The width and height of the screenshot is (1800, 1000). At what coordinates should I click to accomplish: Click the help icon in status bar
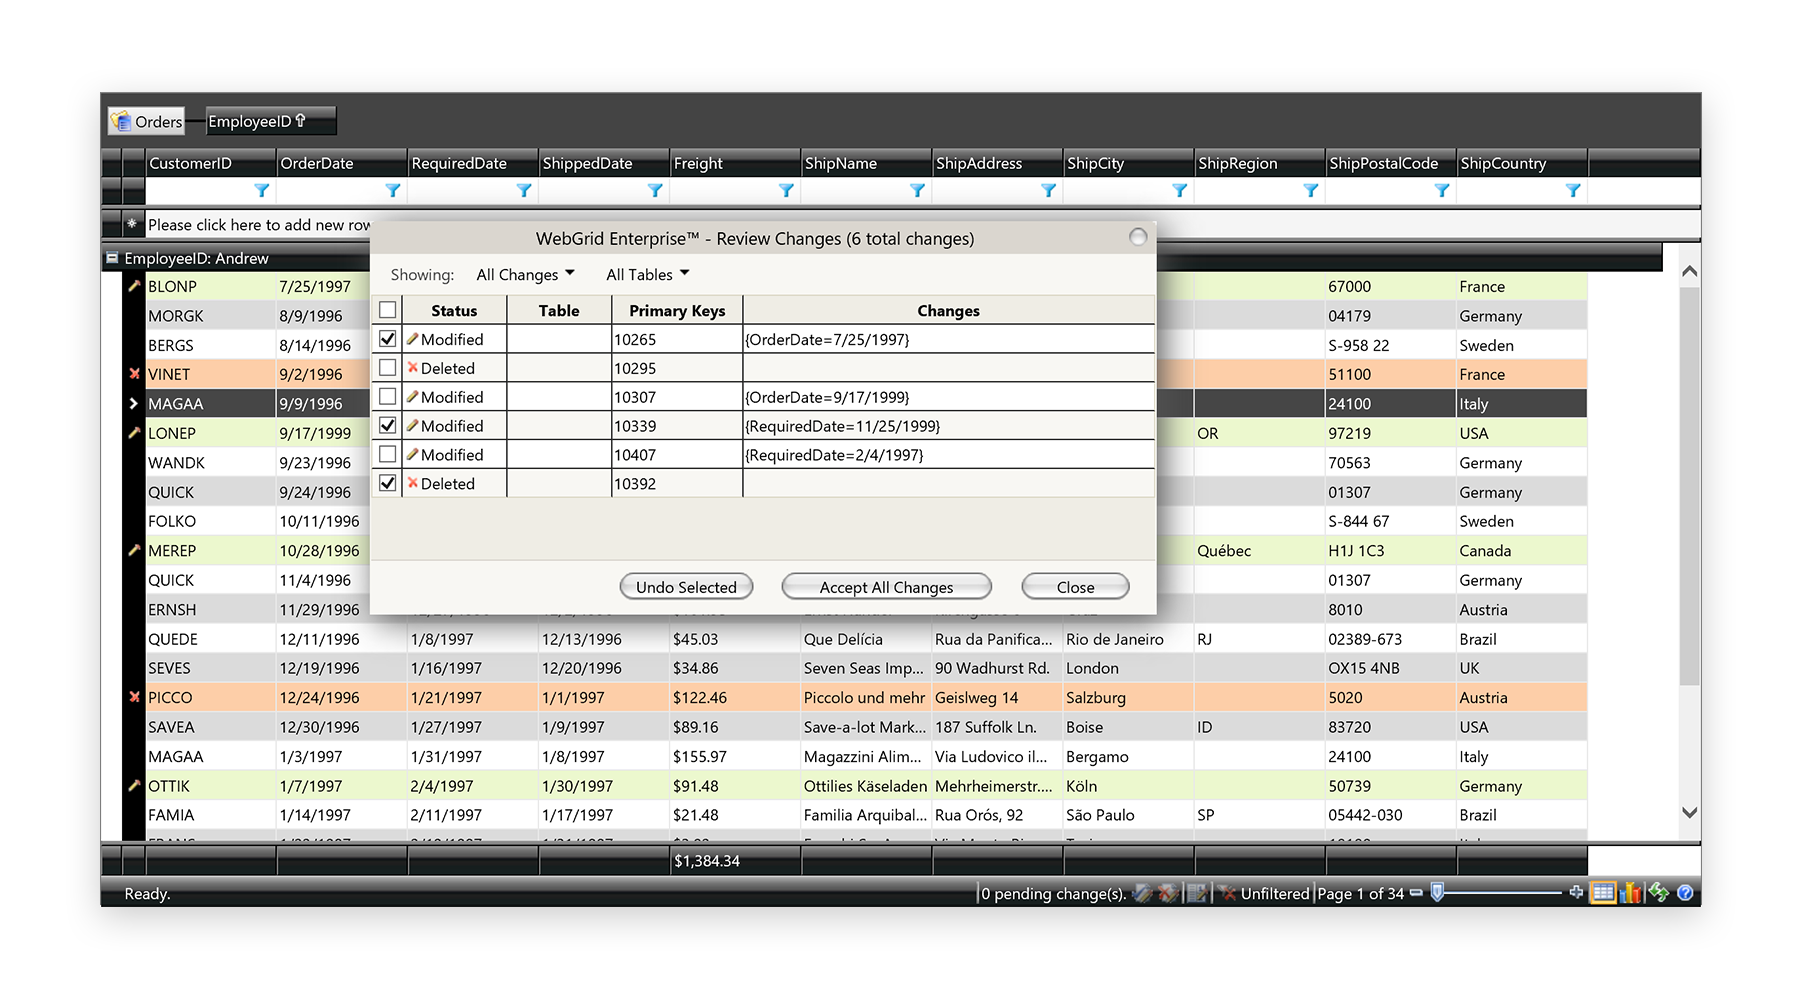[x=1685, y=893]
